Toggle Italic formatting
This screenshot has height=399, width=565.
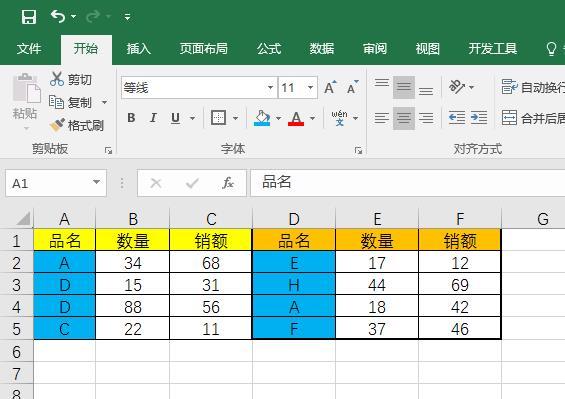point(153,118)
